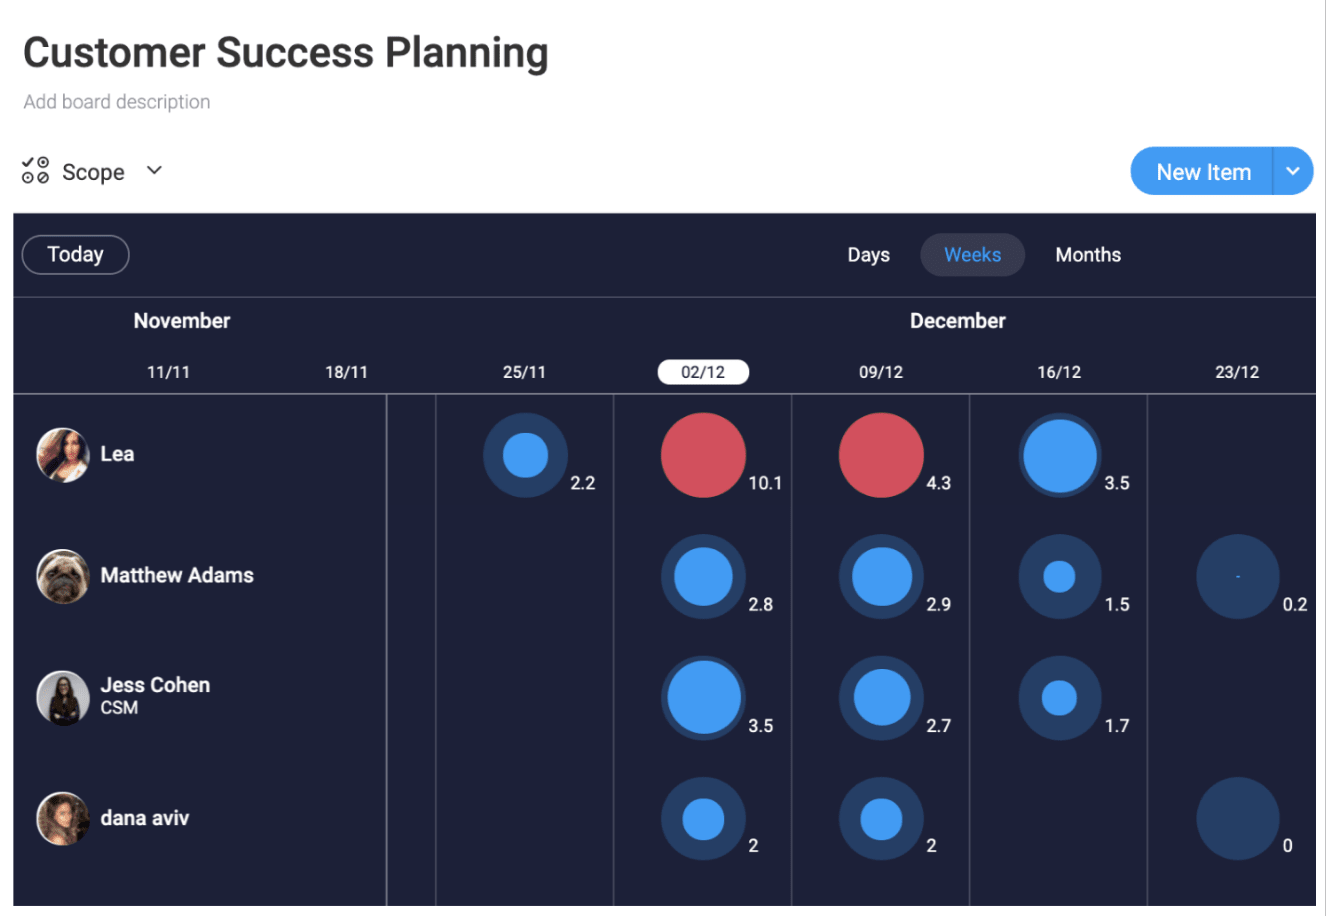Switch to Months view
Viewport: 1326px width, 916px height.
[x=1088, y=255]
